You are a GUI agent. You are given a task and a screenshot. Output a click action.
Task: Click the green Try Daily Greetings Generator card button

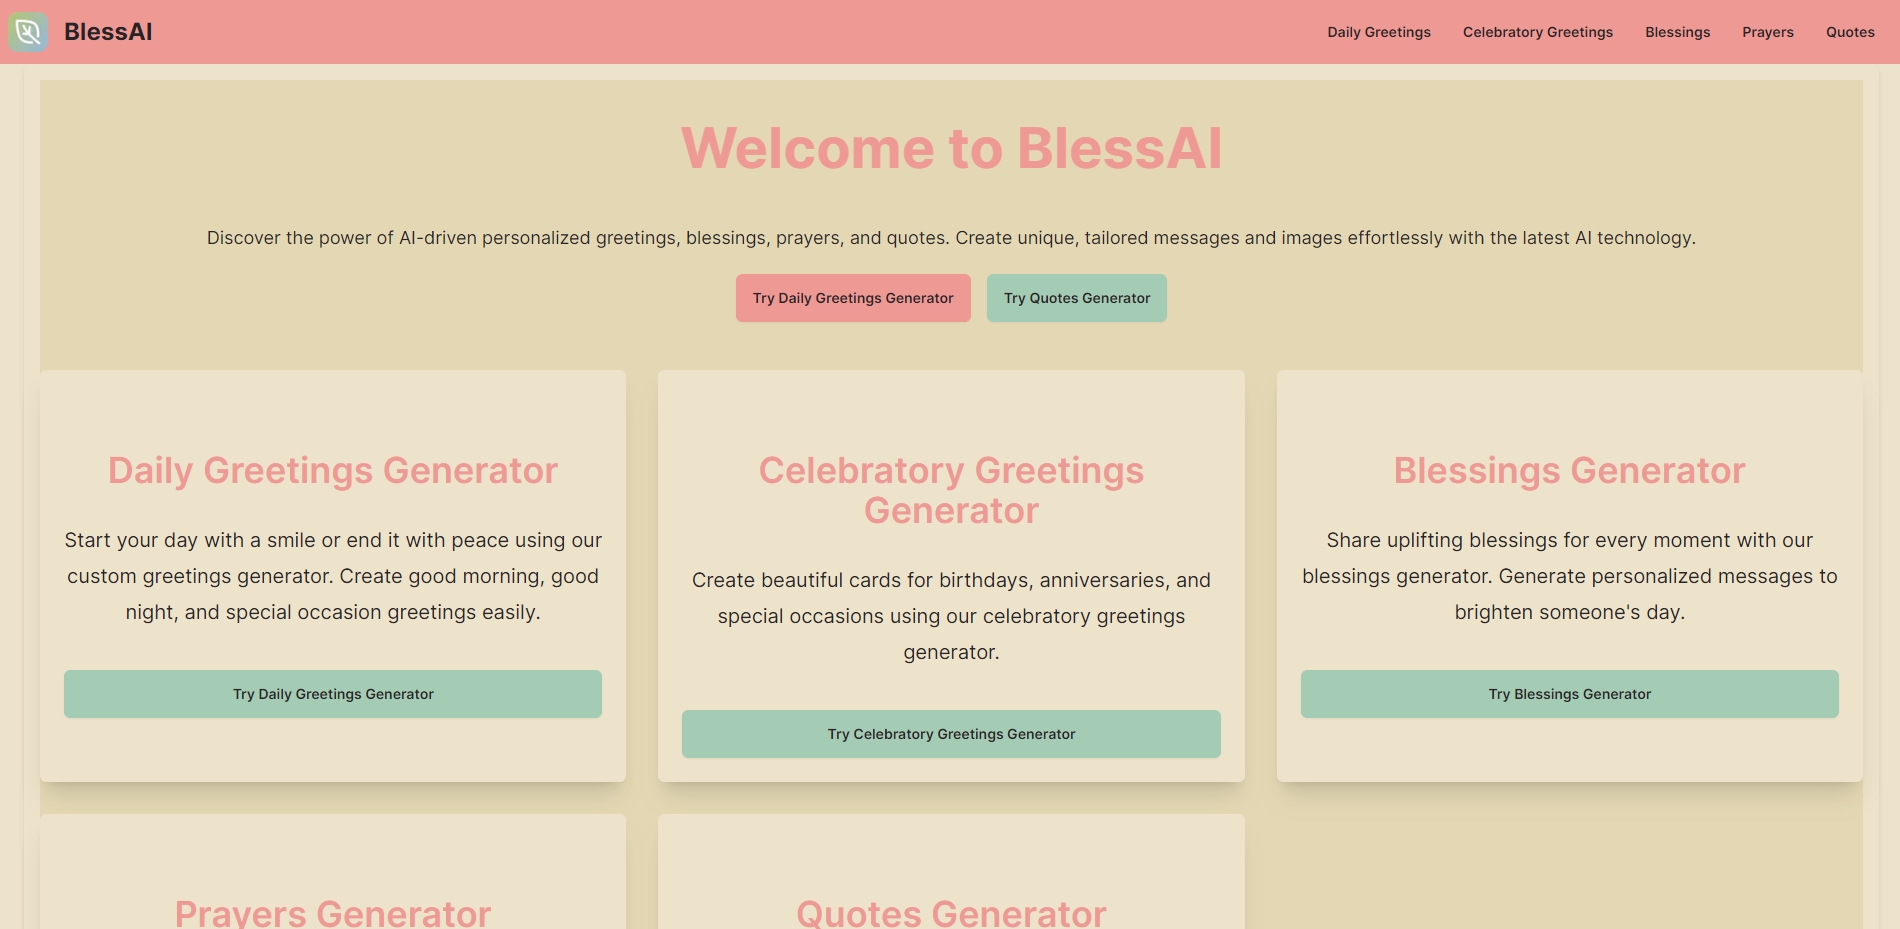coord(333,694)
